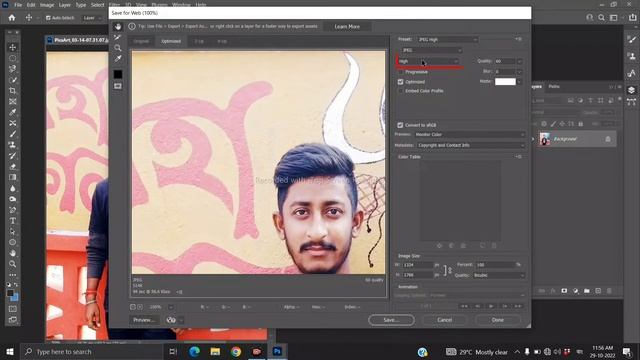Open the Metadata dropdown
The height and width of the screenshot is (360, 640).
point(471,145)
